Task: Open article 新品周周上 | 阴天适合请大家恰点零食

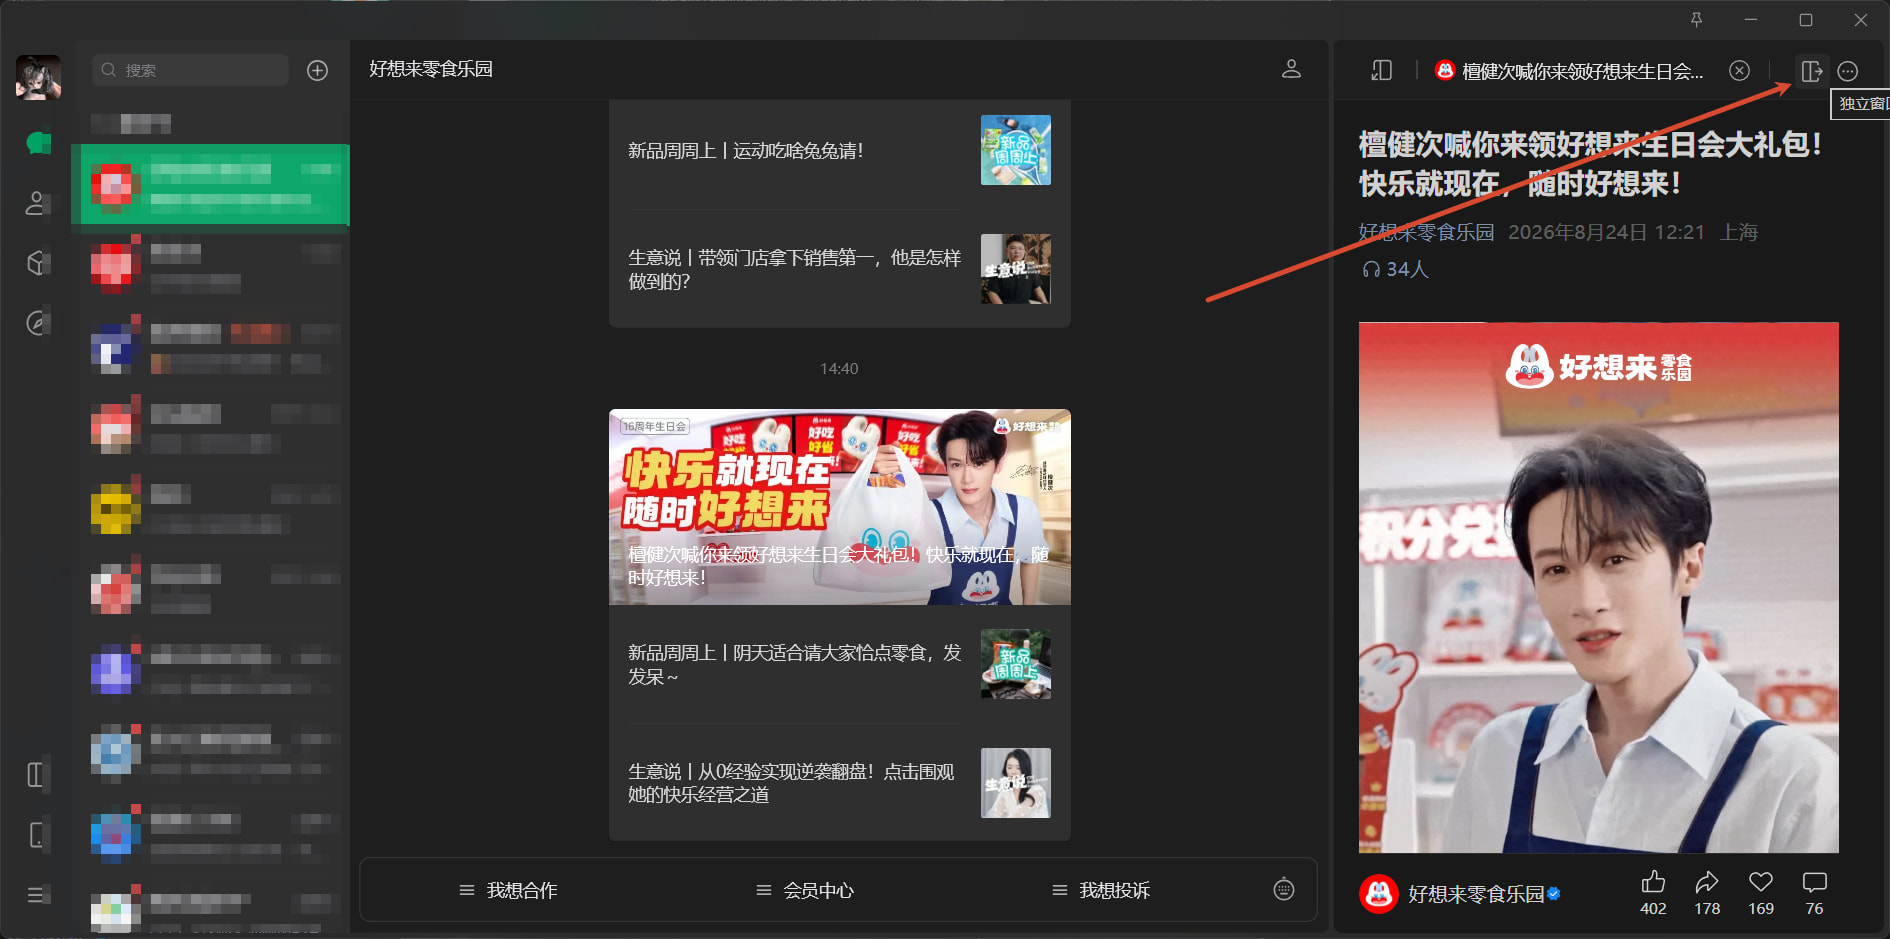Action: [x=794, y=665]
